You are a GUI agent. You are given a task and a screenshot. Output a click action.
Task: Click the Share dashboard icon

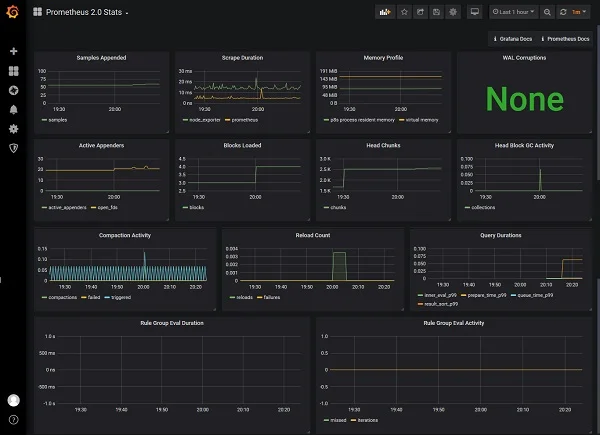(420, 12)
